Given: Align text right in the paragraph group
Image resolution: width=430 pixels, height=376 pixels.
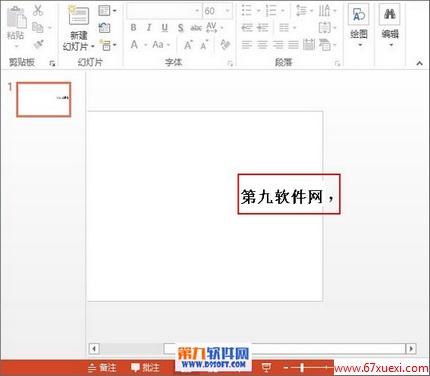Looking at the screenshot, I should tap(278, 45).
